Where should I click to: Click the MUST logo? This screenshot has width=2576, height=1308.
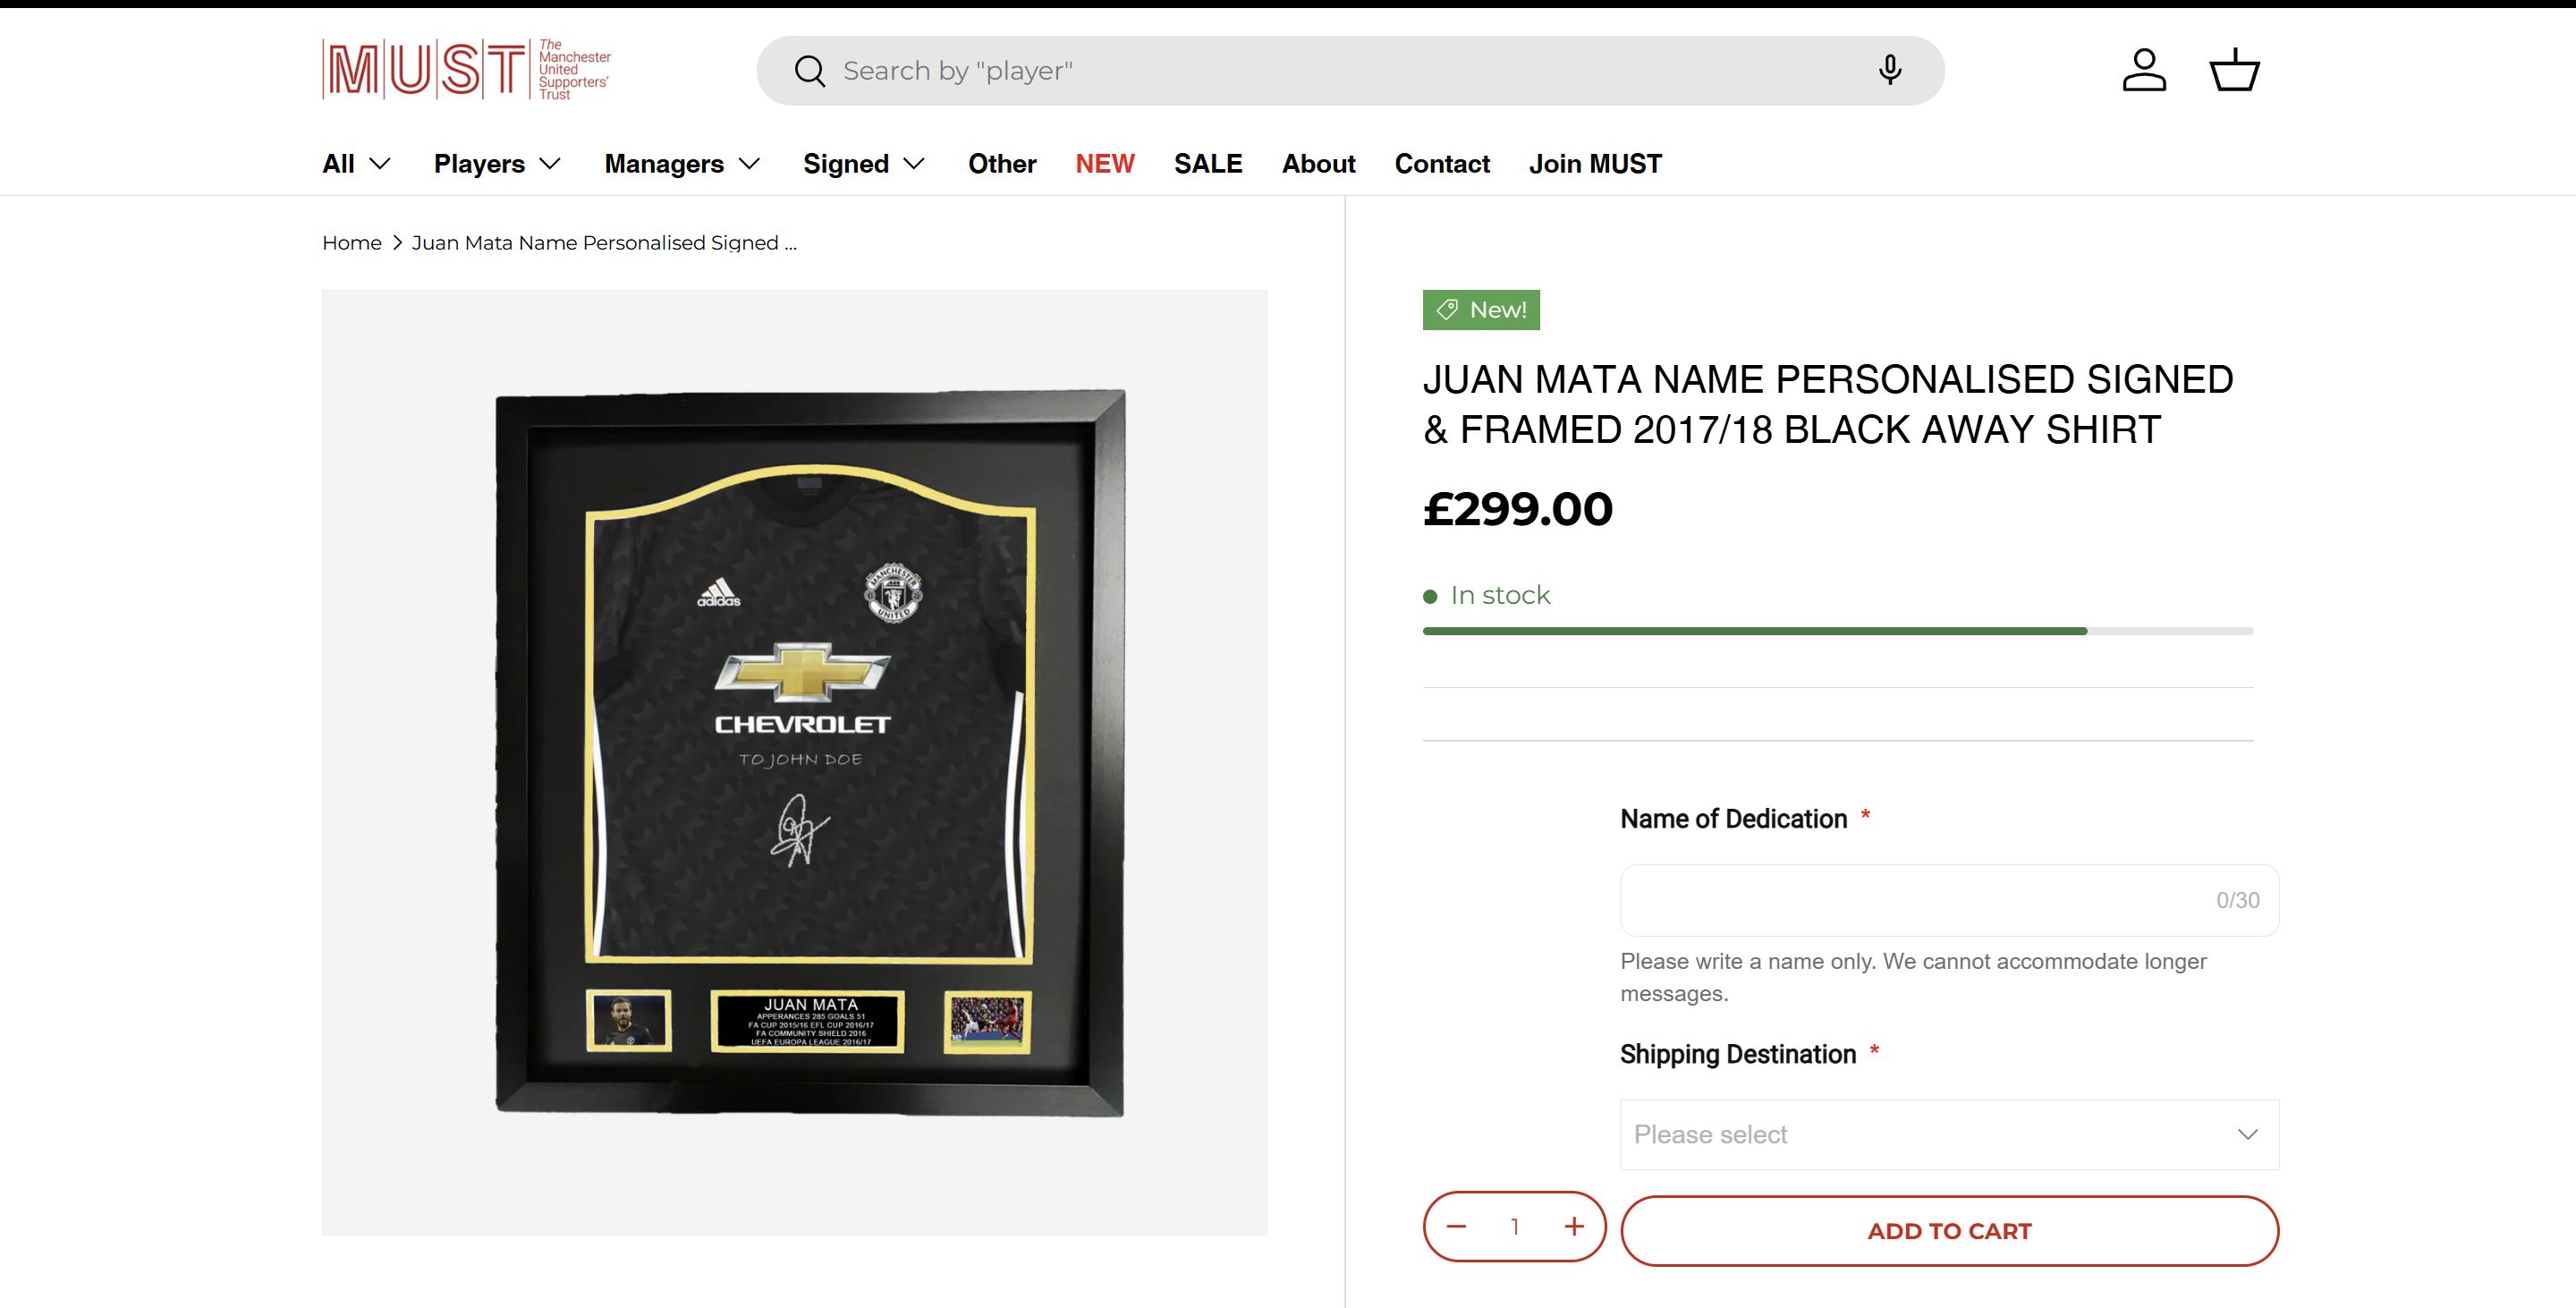tap(466, 69)
